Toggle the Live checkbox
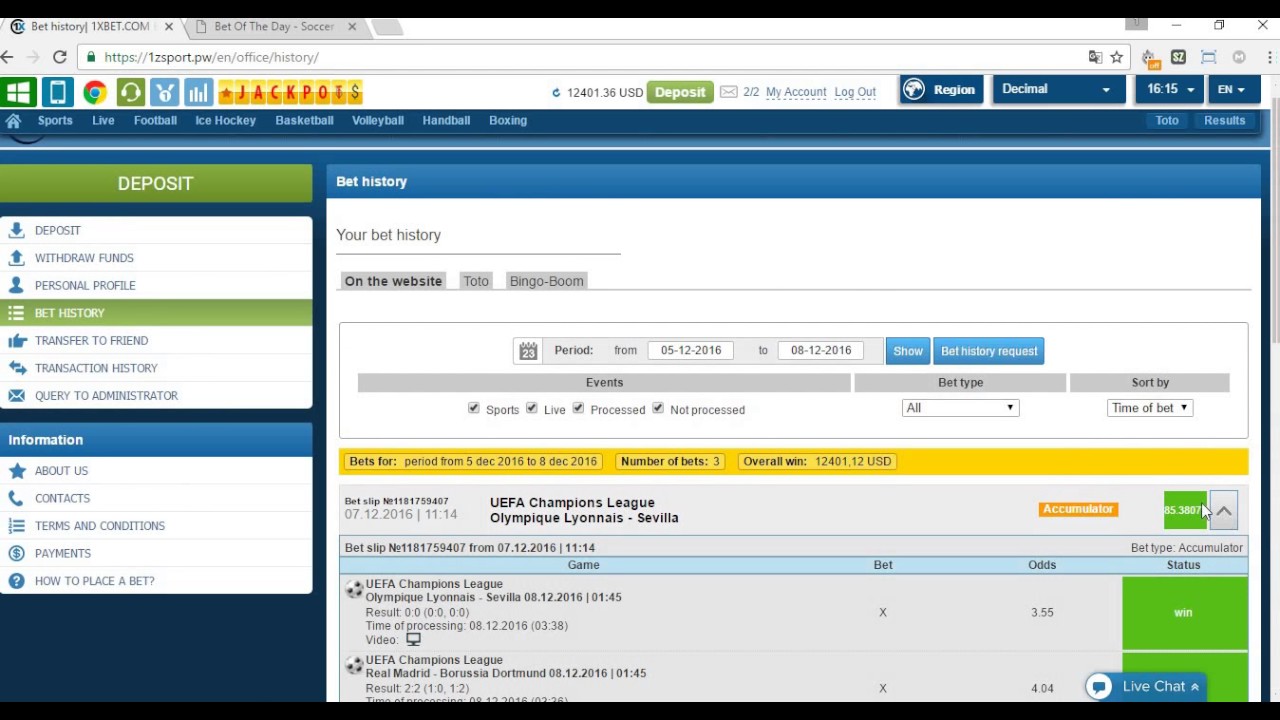The height and width of the screenshot is (720, 1280). point(532,408)
